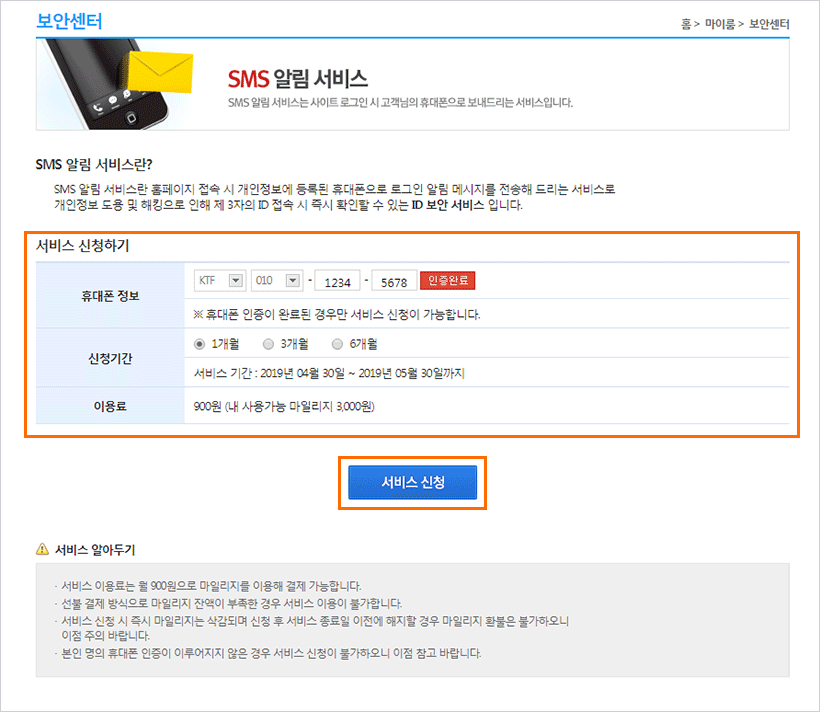Screen dimensions: 820x712
Task: Click the 서비스 신청 button
Action: (412, 481)
